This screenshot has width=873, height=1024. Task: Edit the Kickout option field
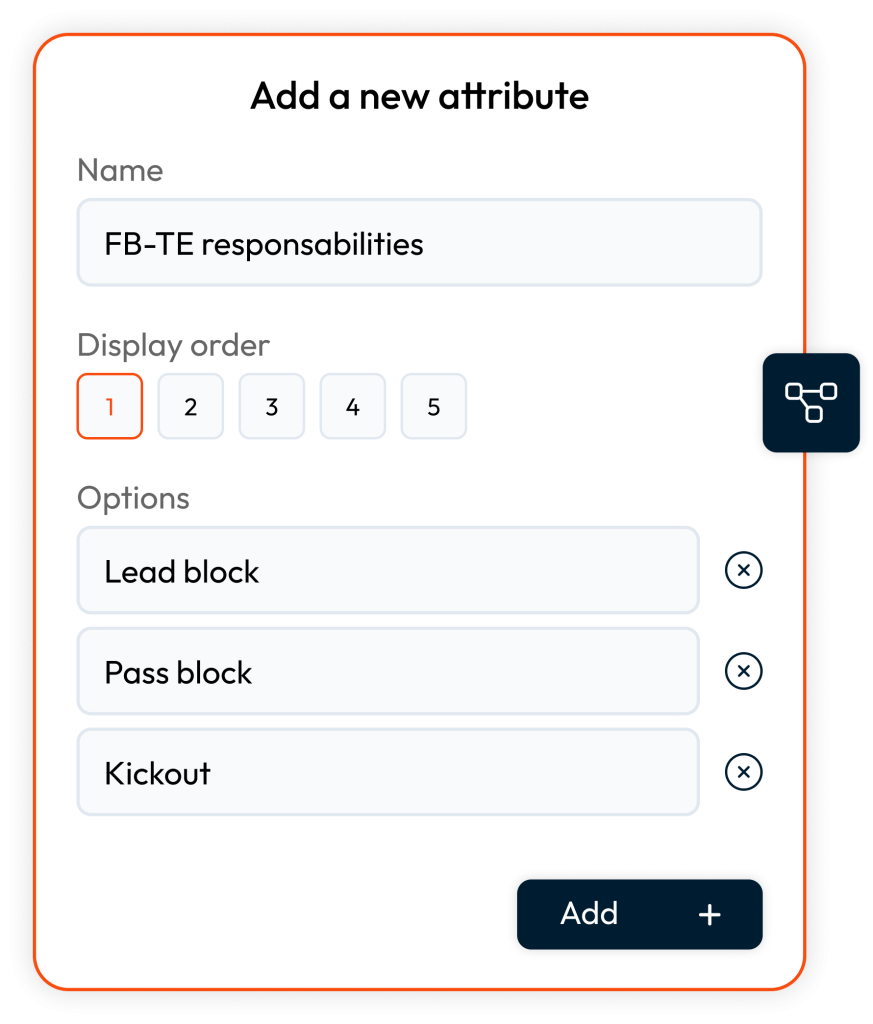click(x=388, y=773)
